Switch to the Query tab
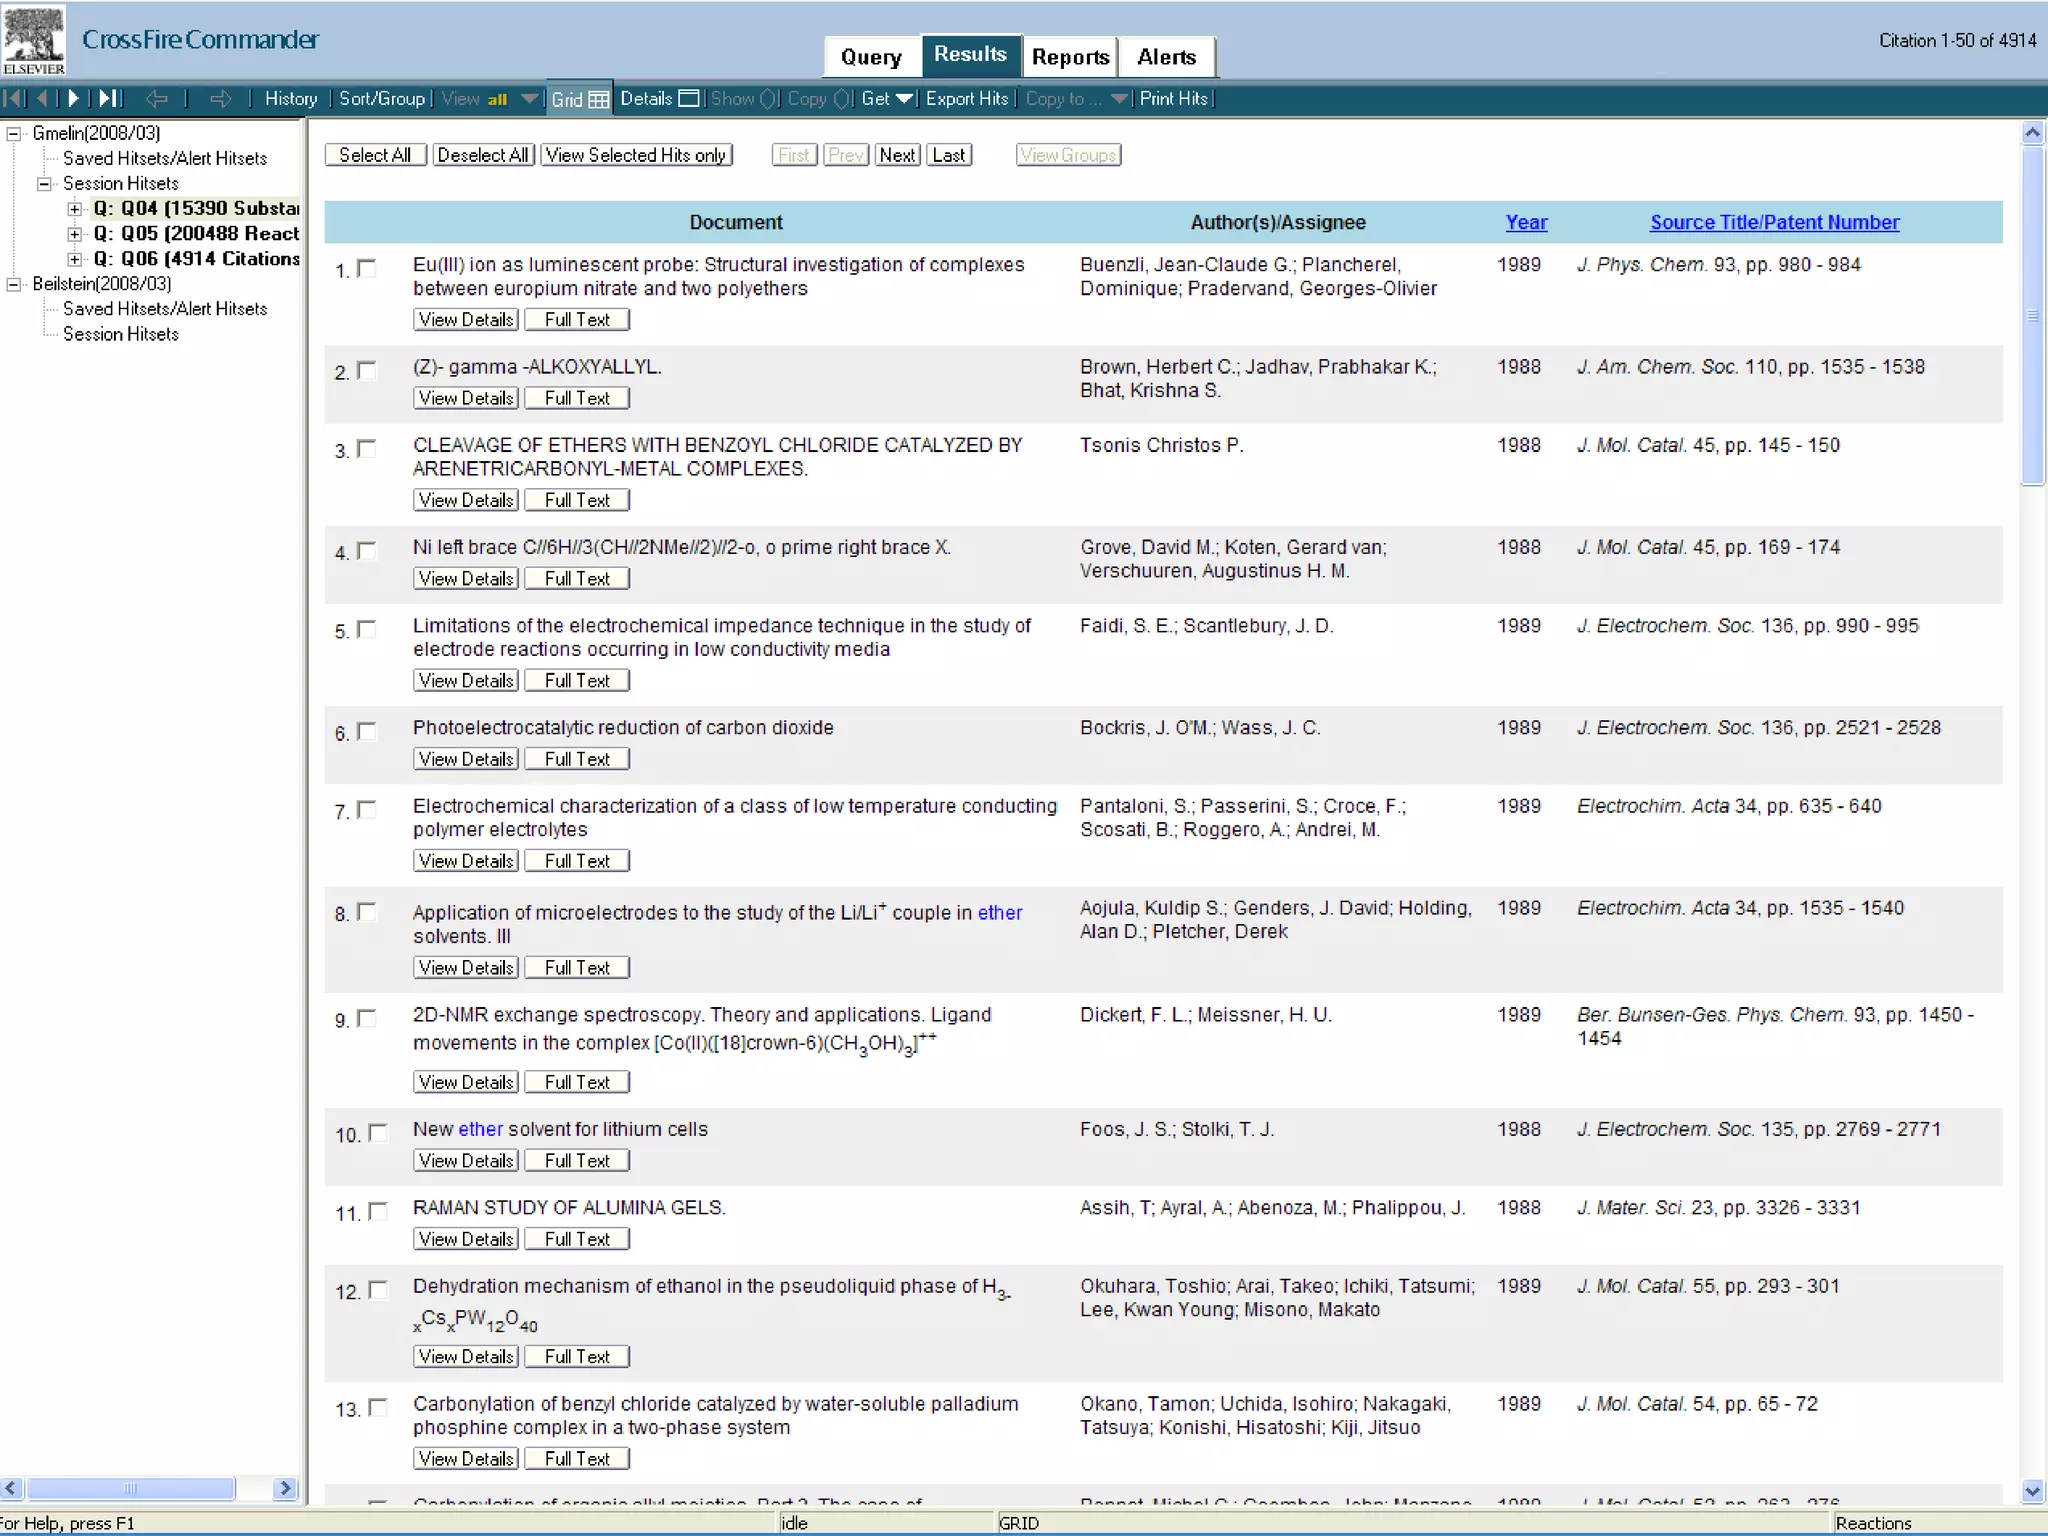 tap(871, 57)
